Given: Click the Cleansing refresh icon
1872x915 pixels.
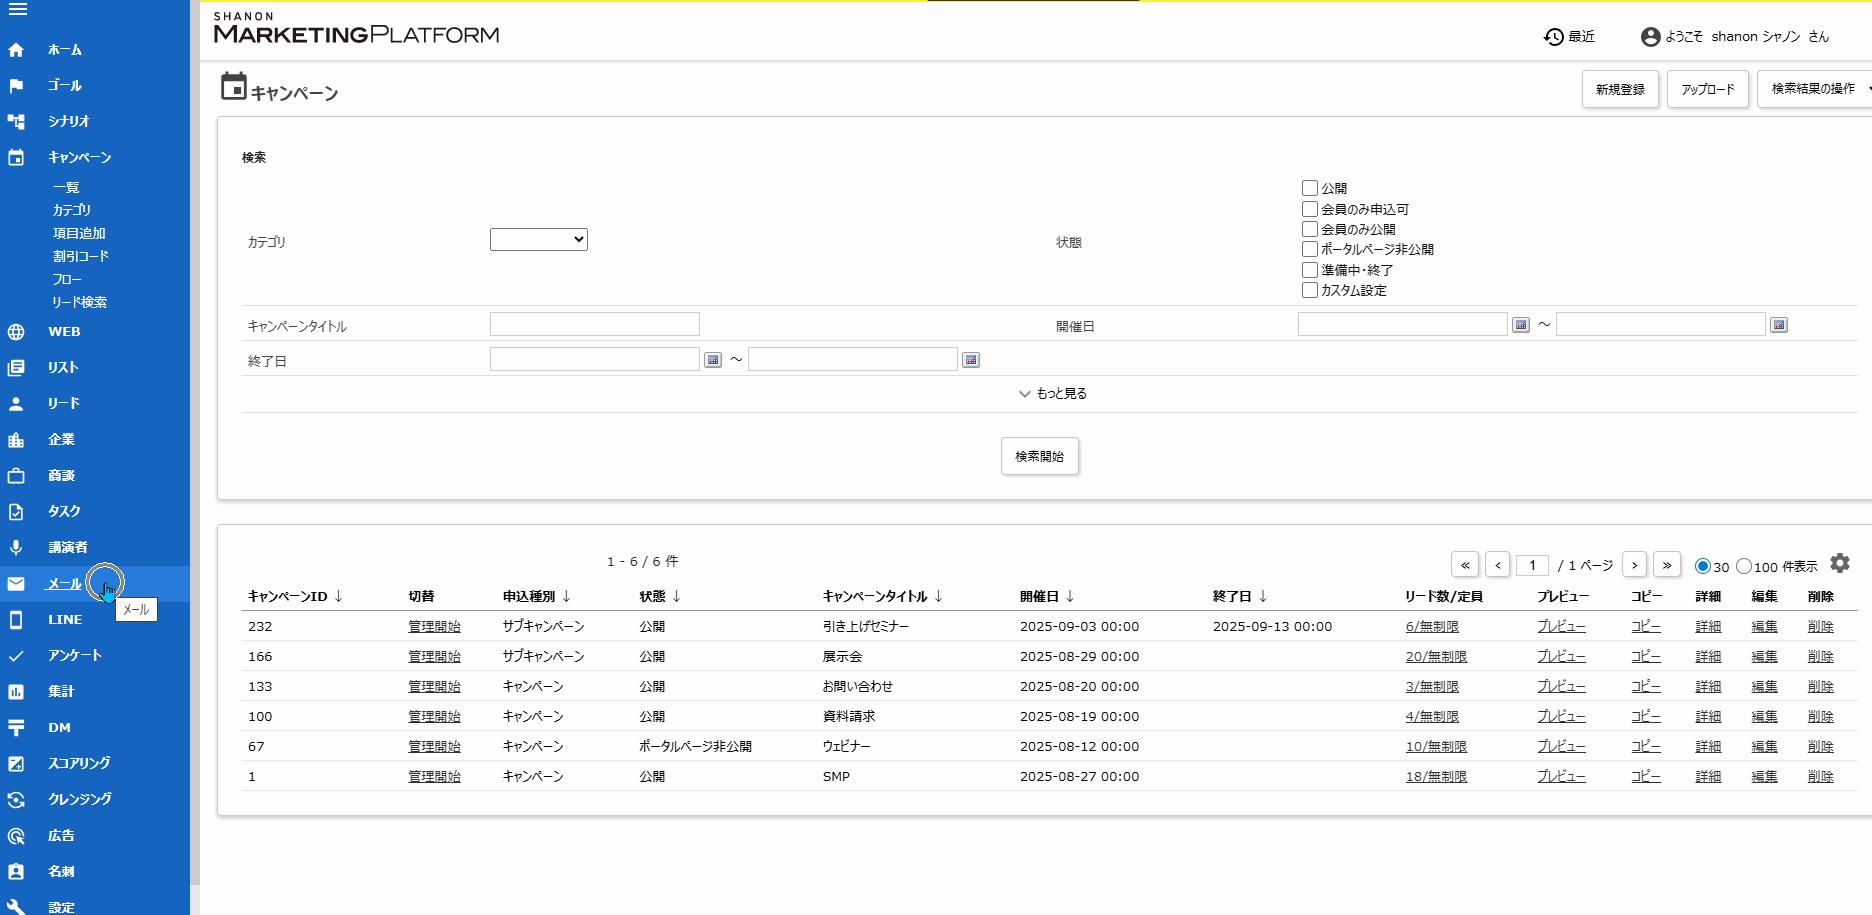Looking at the screenshot, I should click(16, 800).
